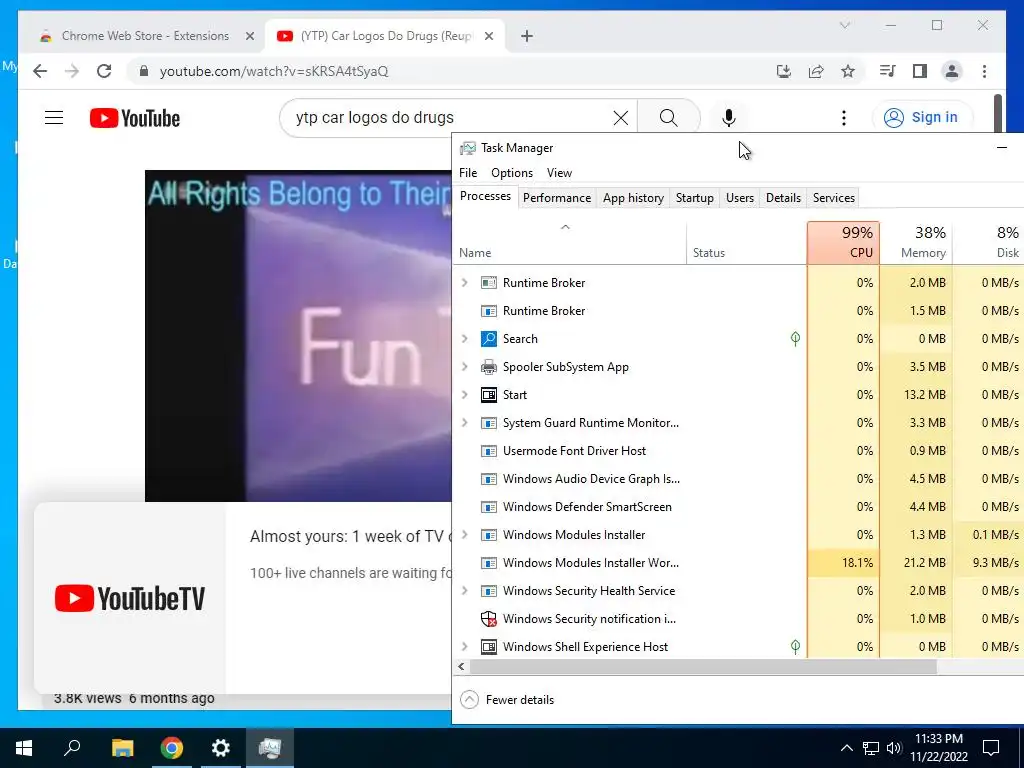1024x768 pixels.
Task: Show hidden system tray icons
Action: point(846,748)
